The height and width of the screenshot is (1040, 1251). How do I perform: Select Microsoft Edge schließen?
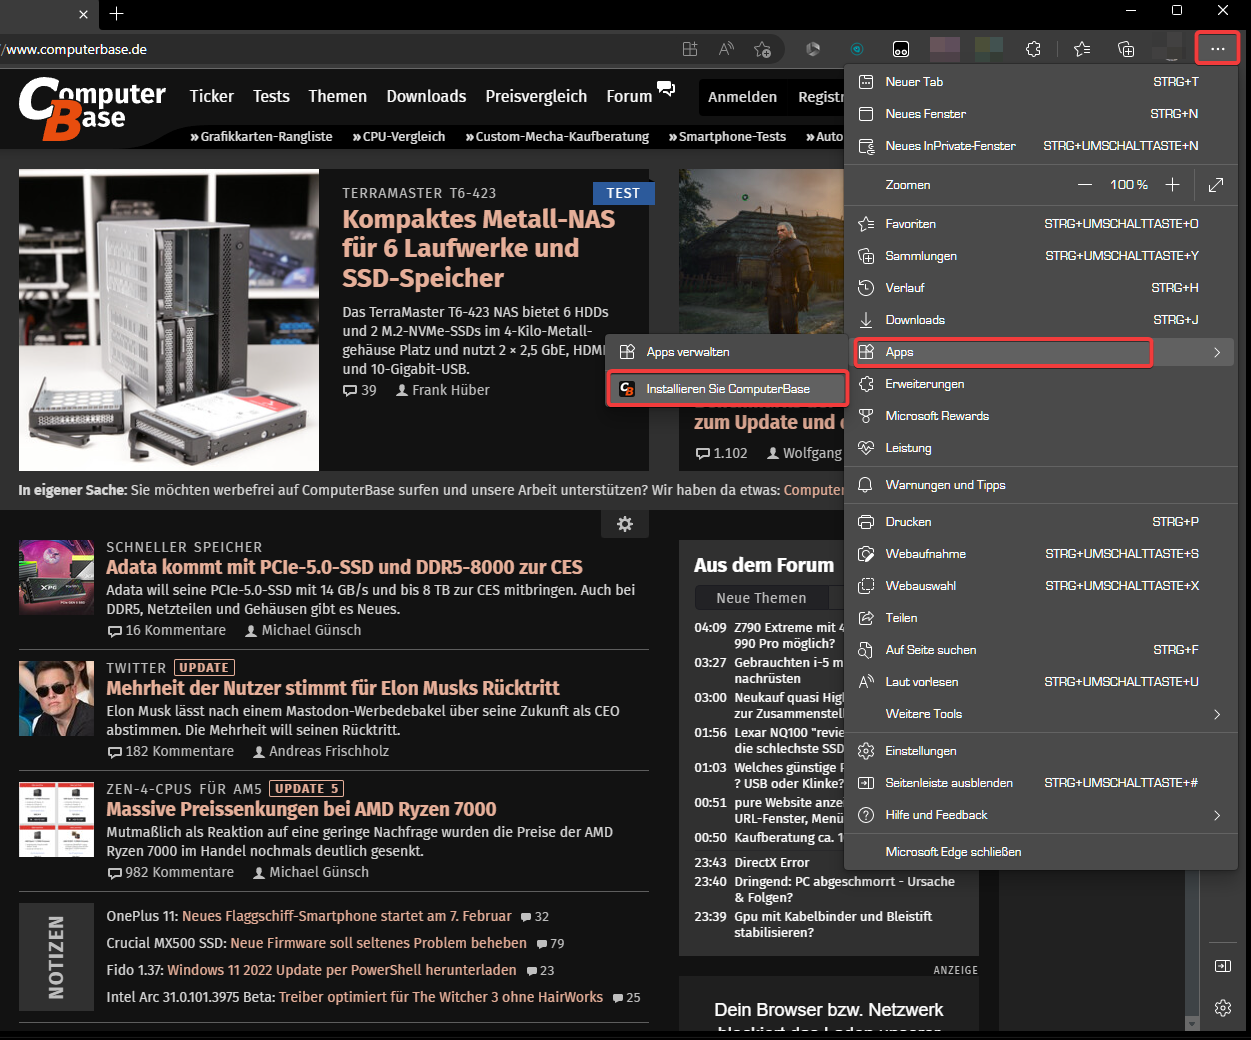[1041, 852]
